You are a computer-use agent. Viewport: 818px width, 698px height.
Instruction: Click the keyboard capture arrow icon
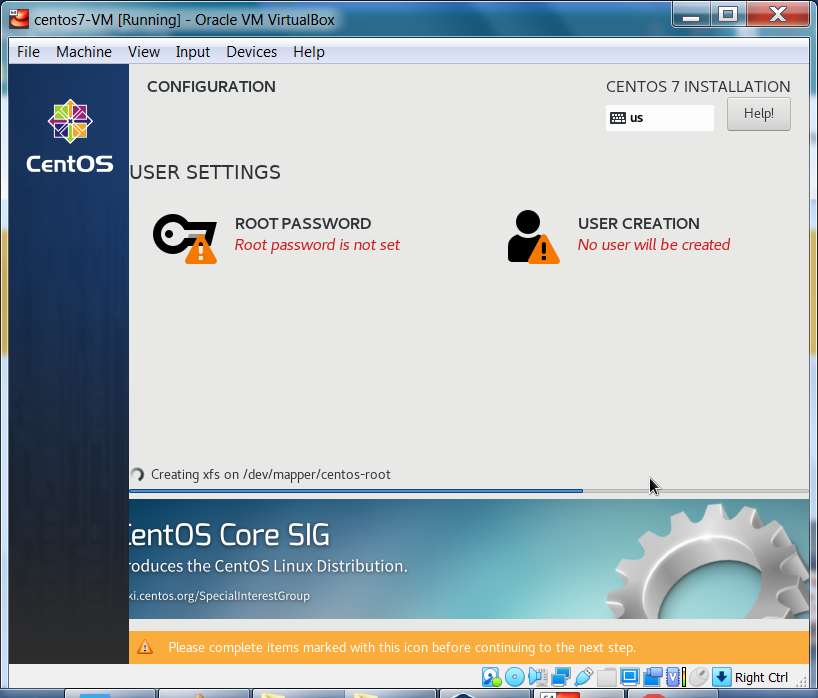tap(721, 677)
